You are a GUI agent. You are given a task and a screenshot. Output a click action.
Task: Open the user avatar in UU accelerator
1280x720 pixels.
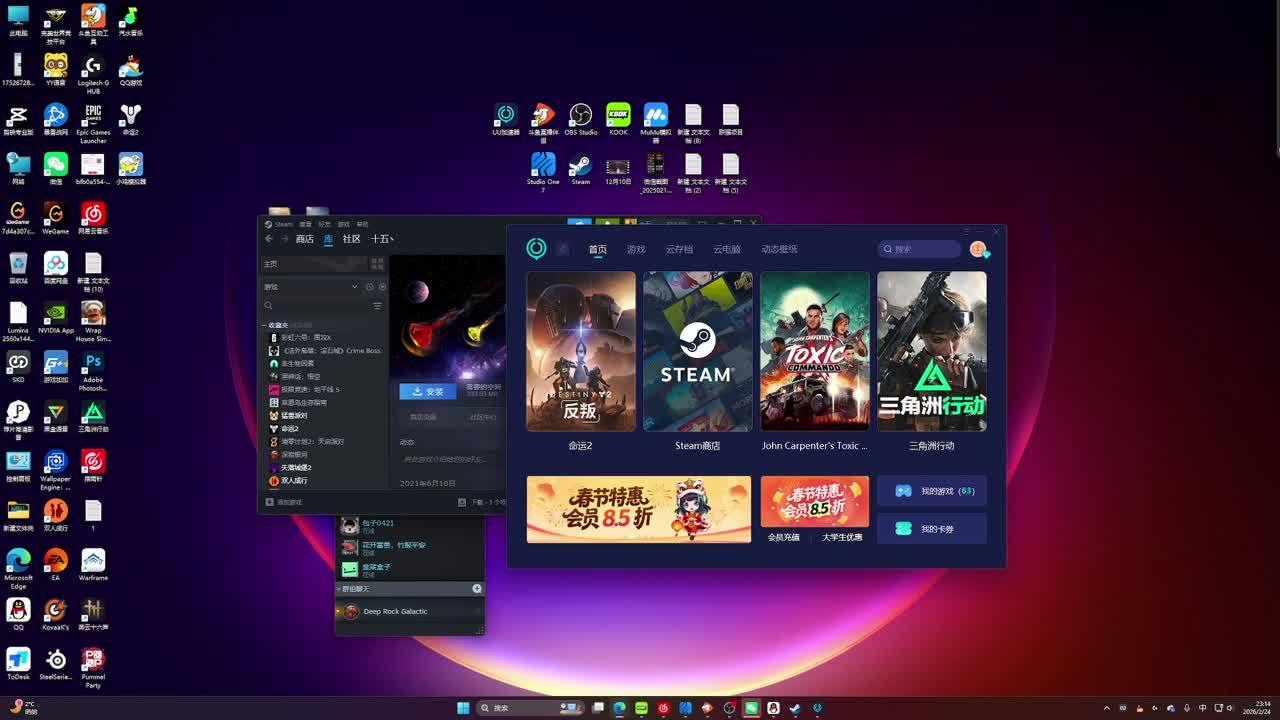pos(978,249)
